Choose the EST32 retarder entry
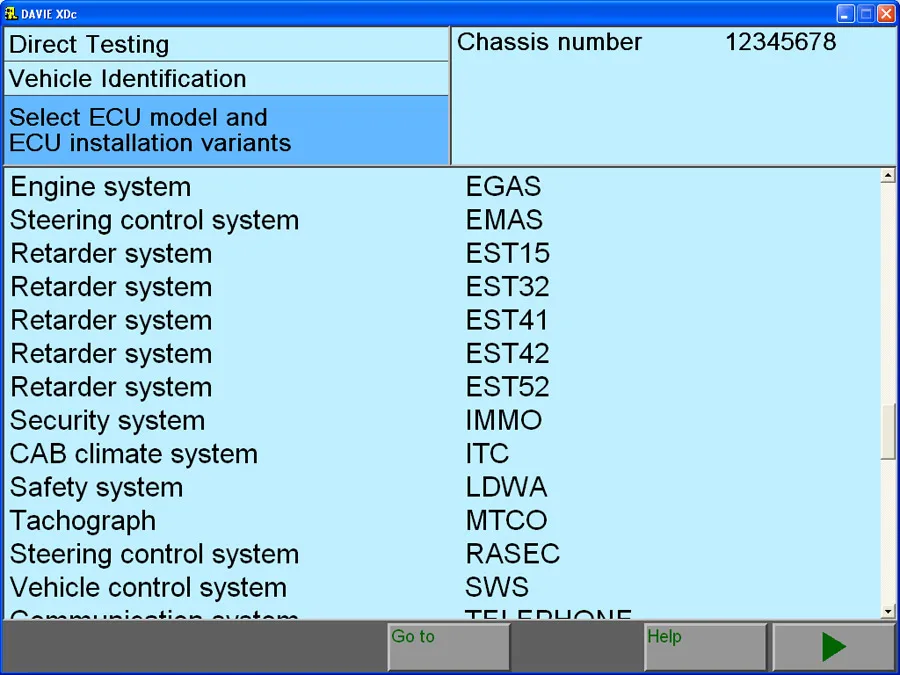The image size is (900, 675). 507,286
